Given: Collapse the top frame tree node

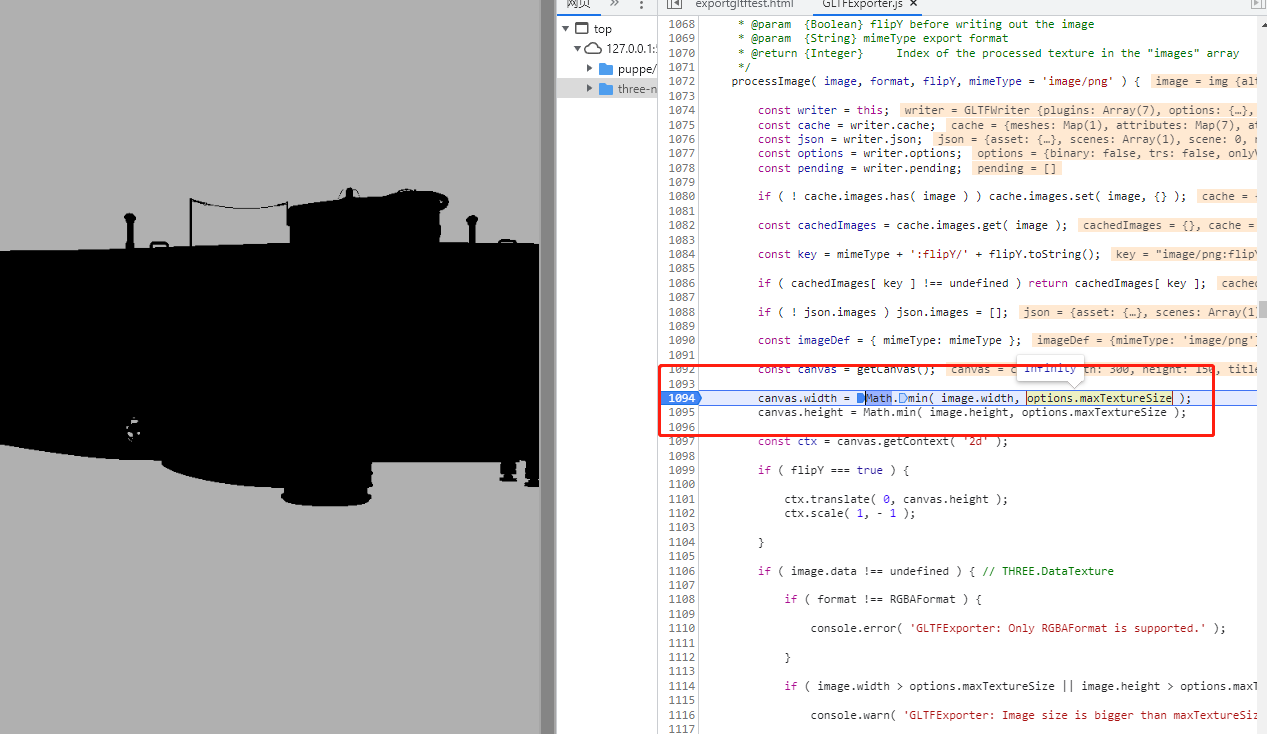Looking at the screenshot, I should [566, 28].
